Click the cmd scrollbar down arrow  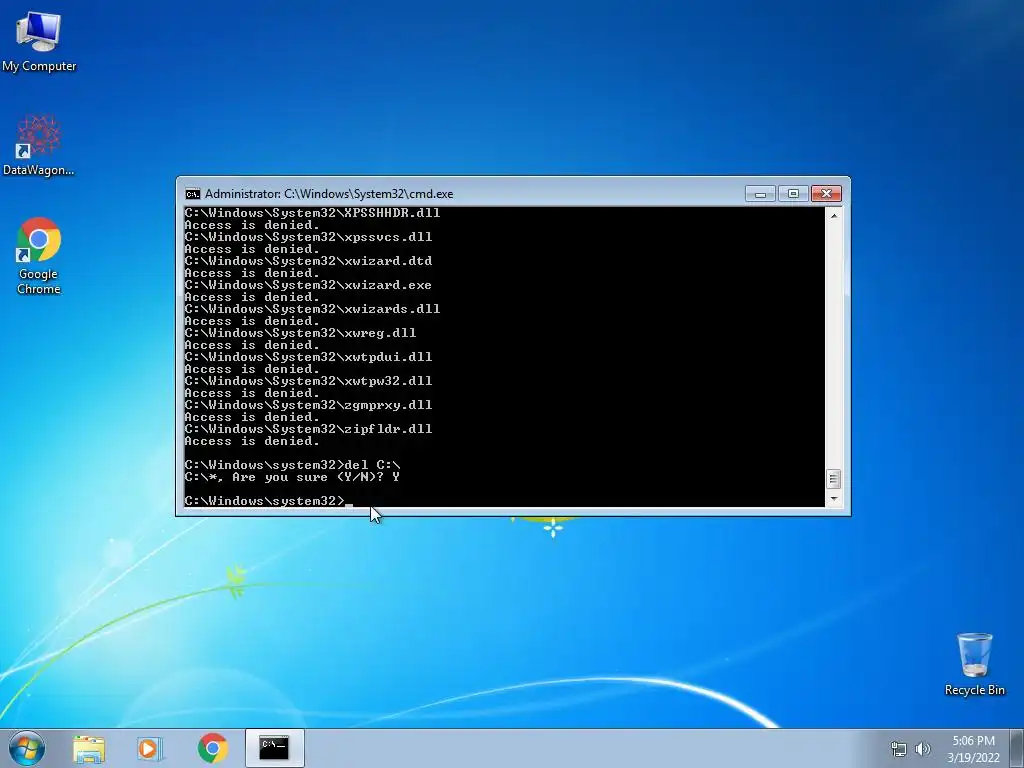833,499
